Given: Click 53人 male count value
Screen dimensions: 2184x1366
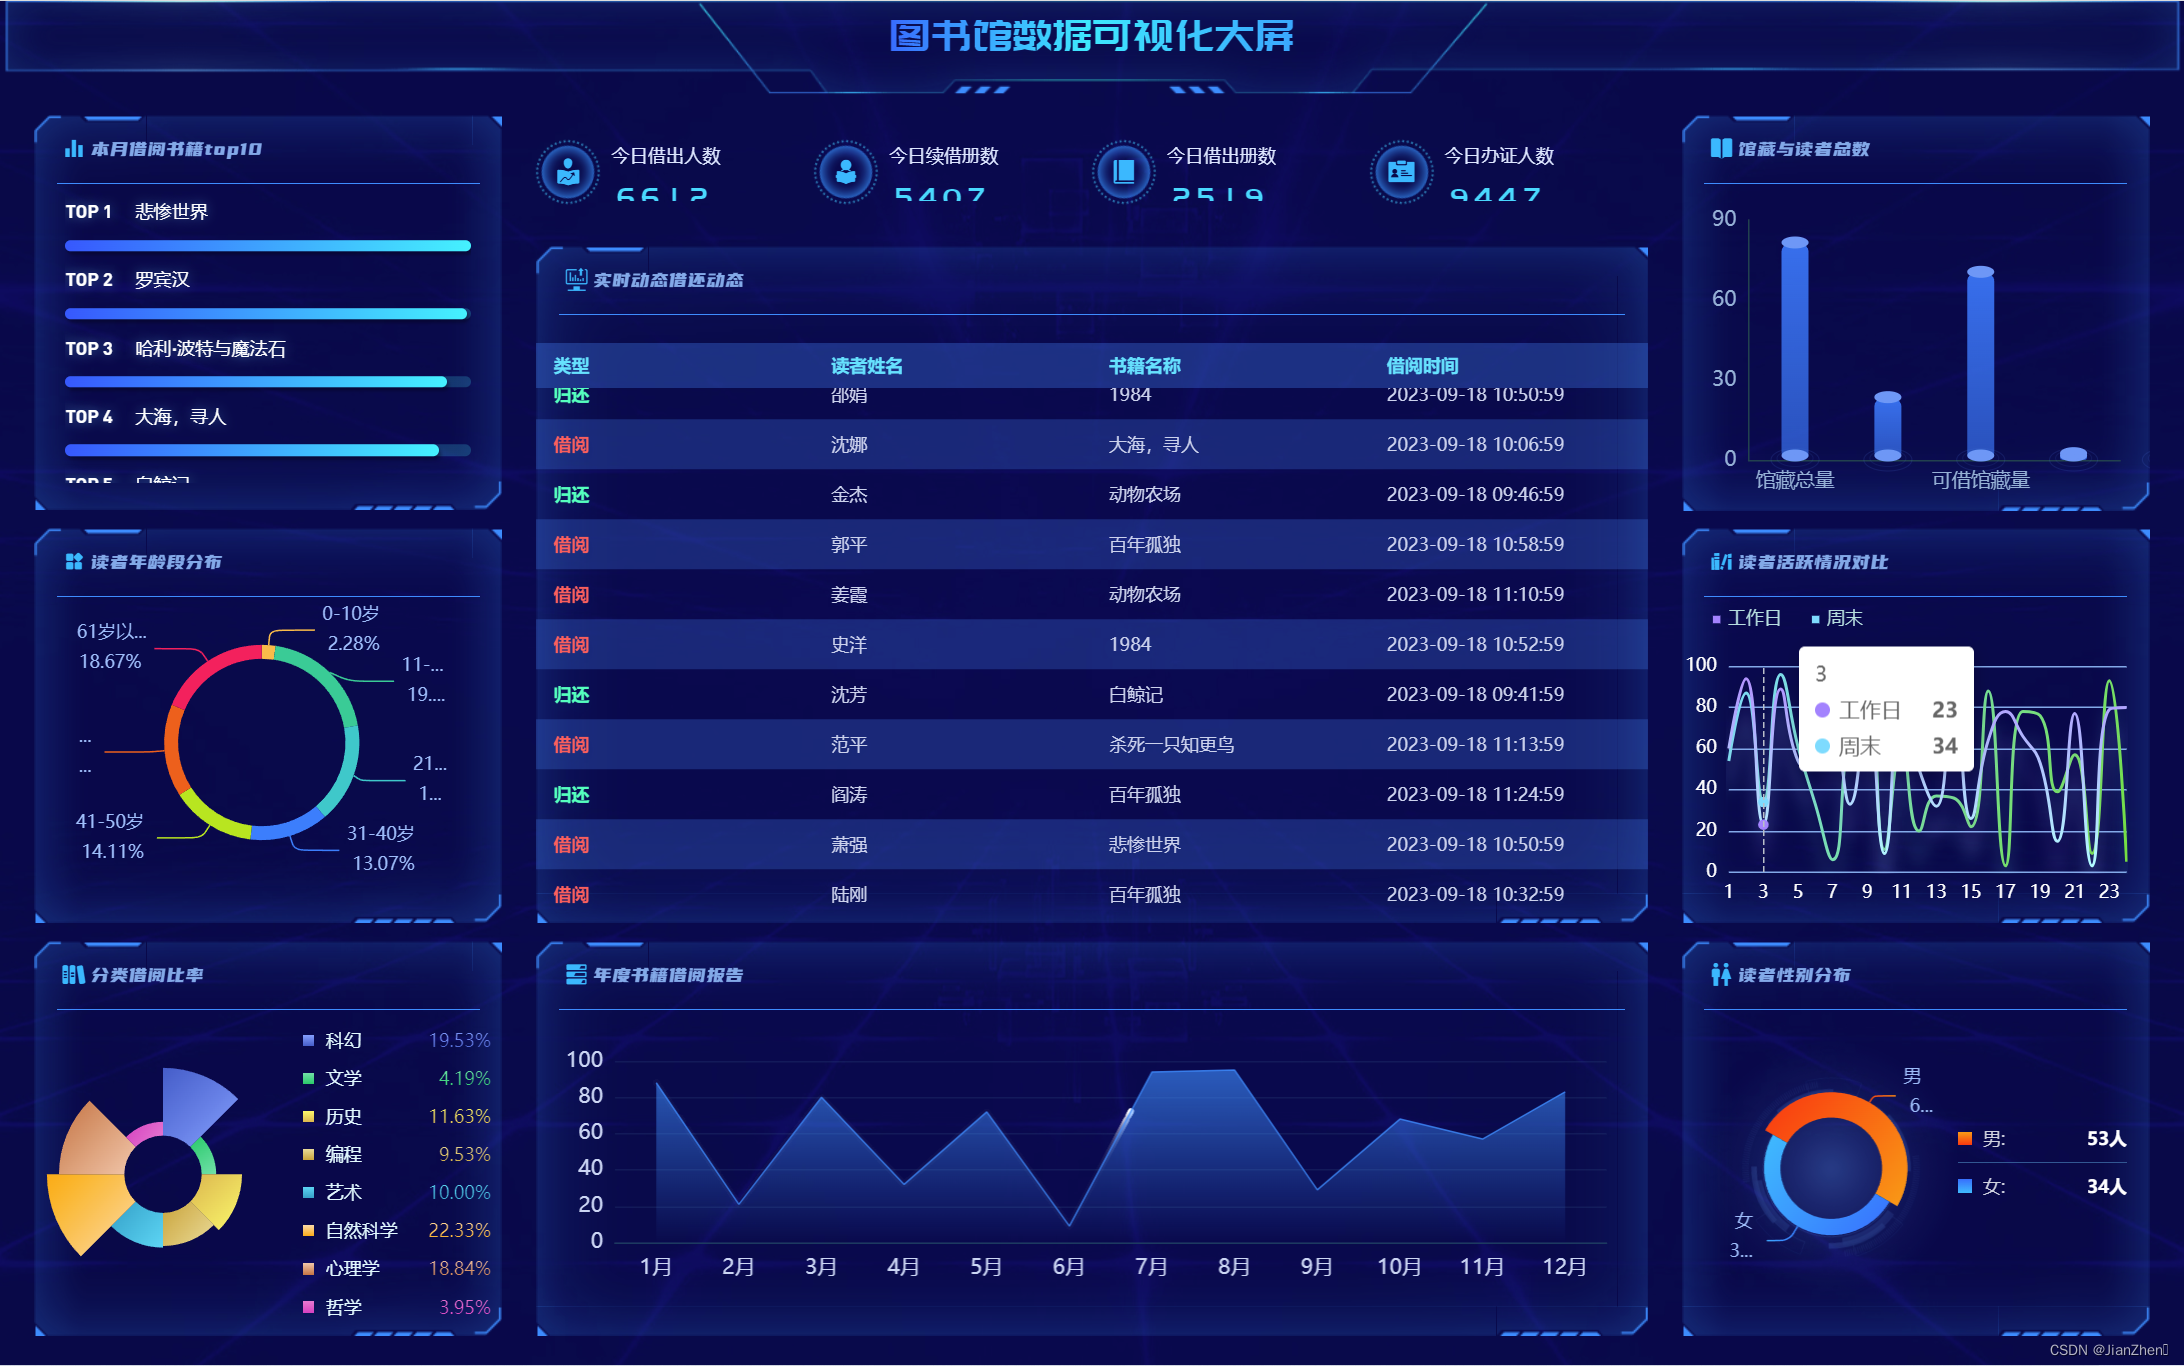Looking at the screenshot, I should (2106, 1139).
